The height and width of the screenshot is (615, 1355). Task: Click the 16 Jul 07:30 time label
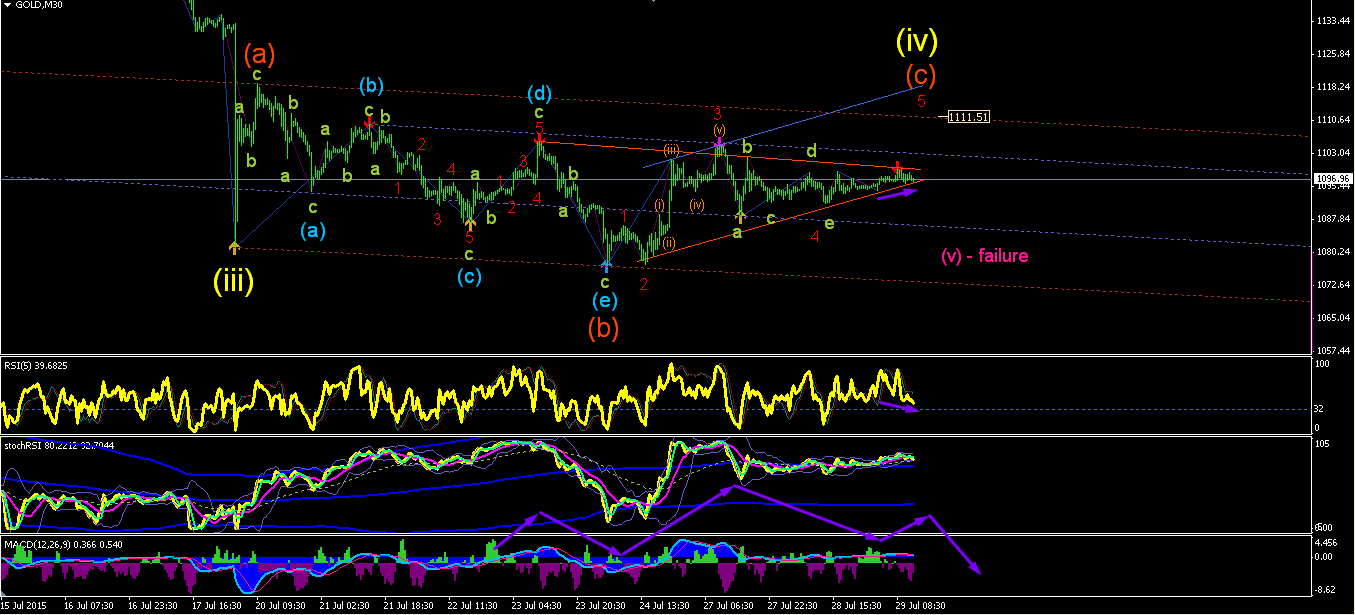(88, 606)
